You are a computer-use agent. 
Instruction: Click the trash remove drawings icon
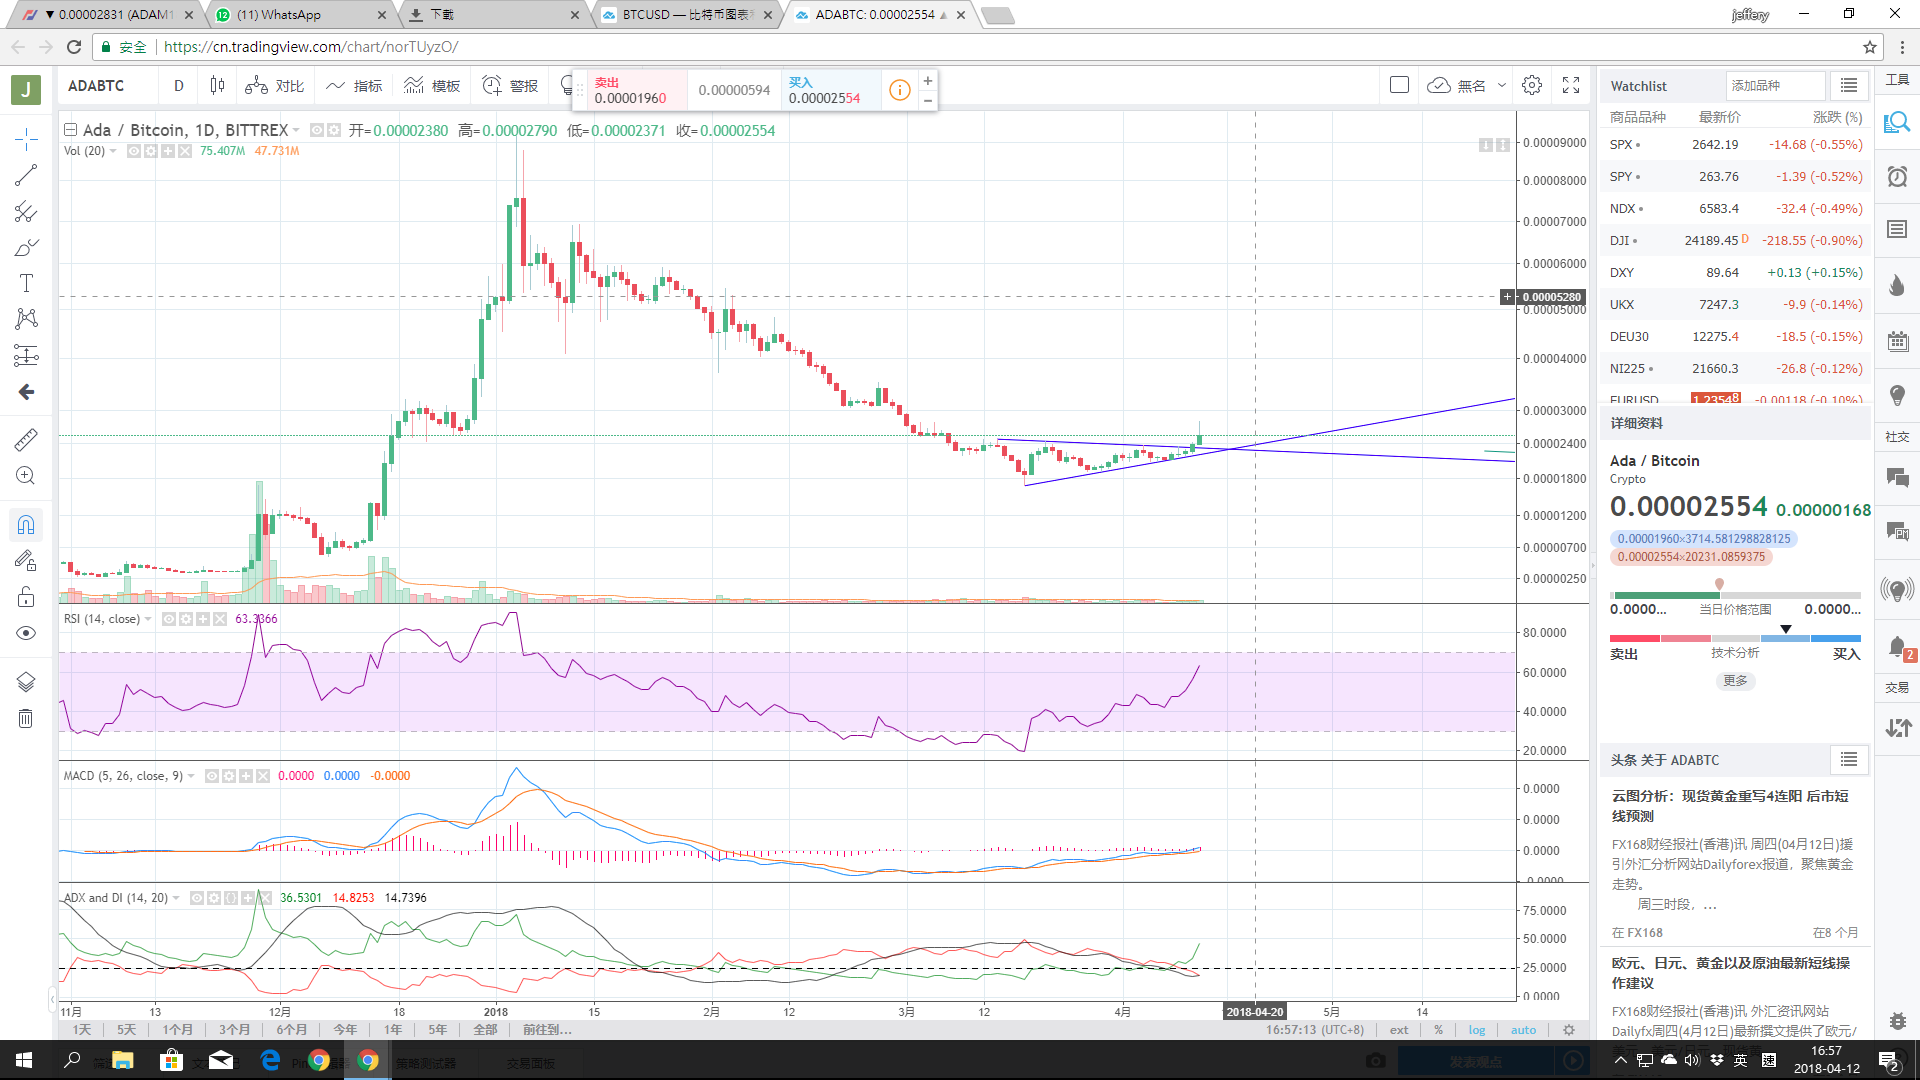click(26, 718)
